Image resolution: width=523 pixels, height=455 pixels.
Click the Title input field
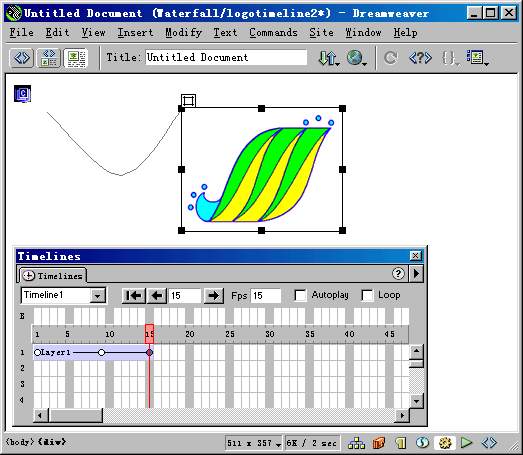tap(226, 57)
